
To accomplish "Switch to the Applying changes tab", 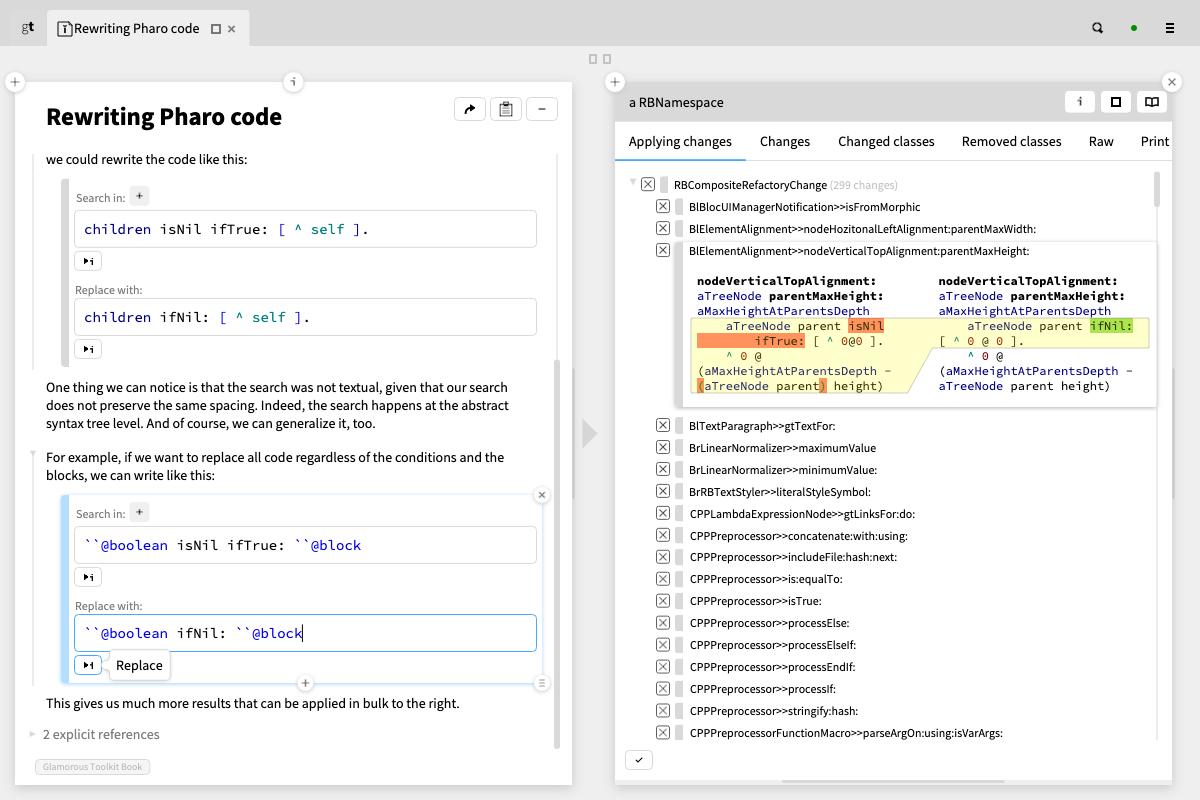I will (x=680, y=141).
